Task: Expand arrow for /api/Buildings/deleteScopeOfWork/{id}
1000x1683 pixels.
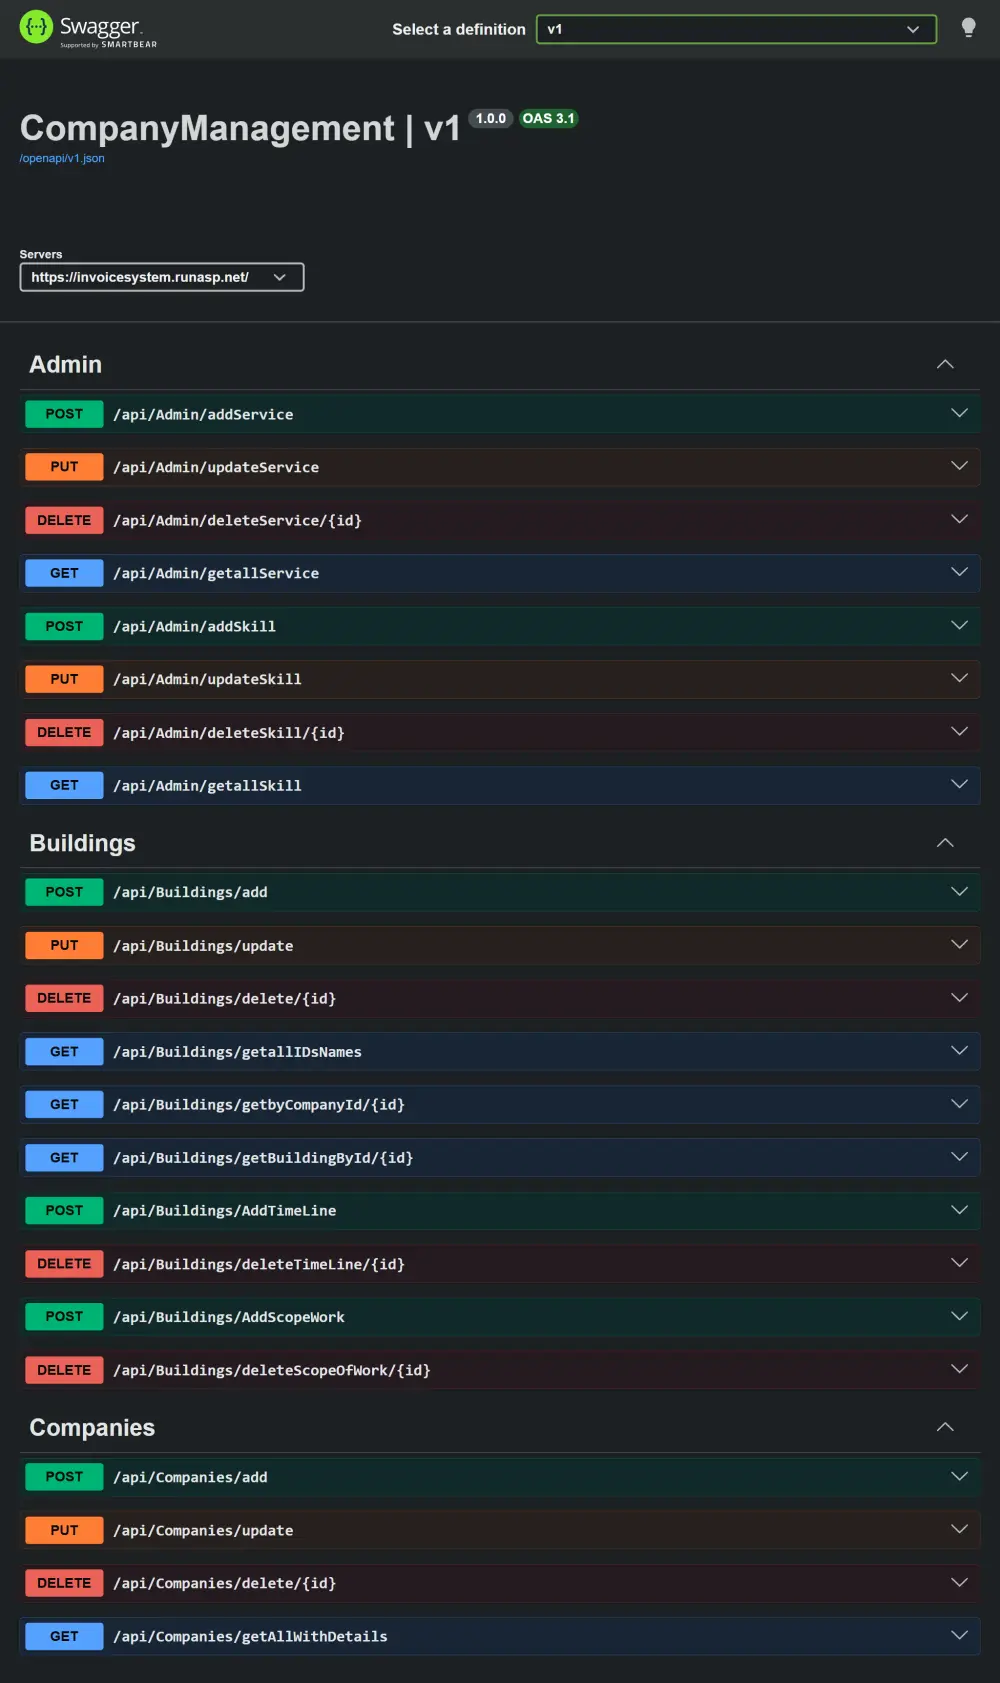Action: (959, 1369)
